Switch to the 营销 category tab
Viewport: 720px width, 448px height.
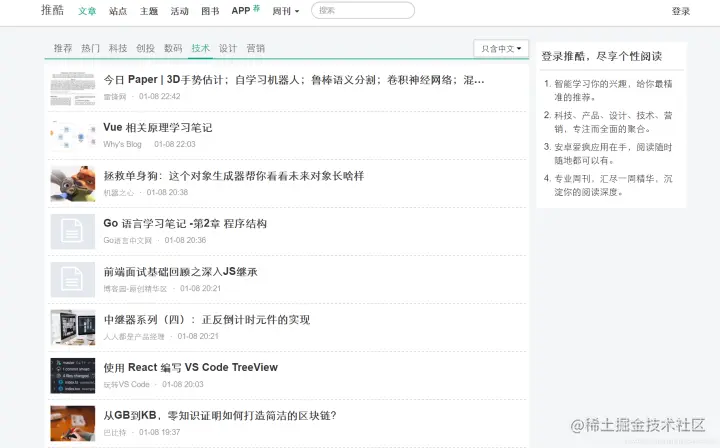coord(256,48)
